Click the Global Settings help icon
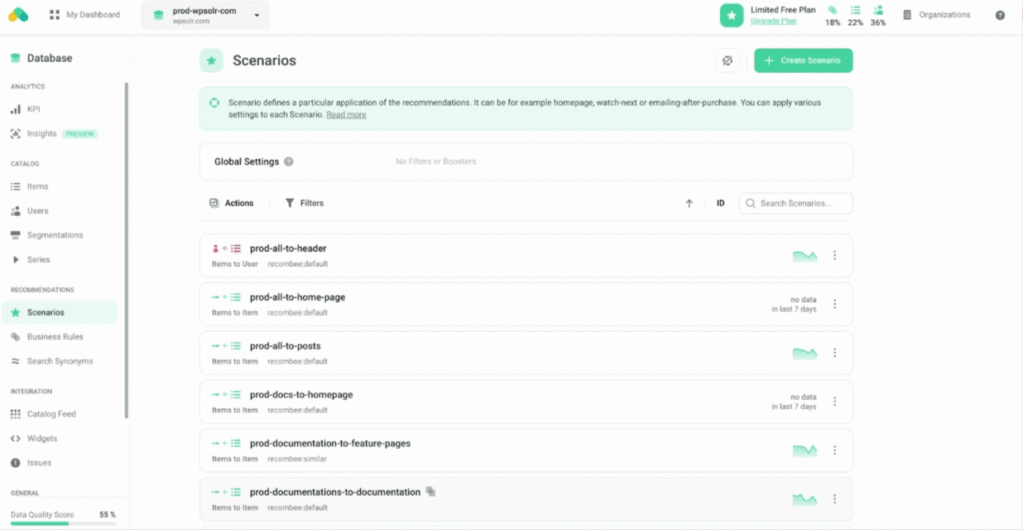 pyautogui.click(x=289, y=162)
